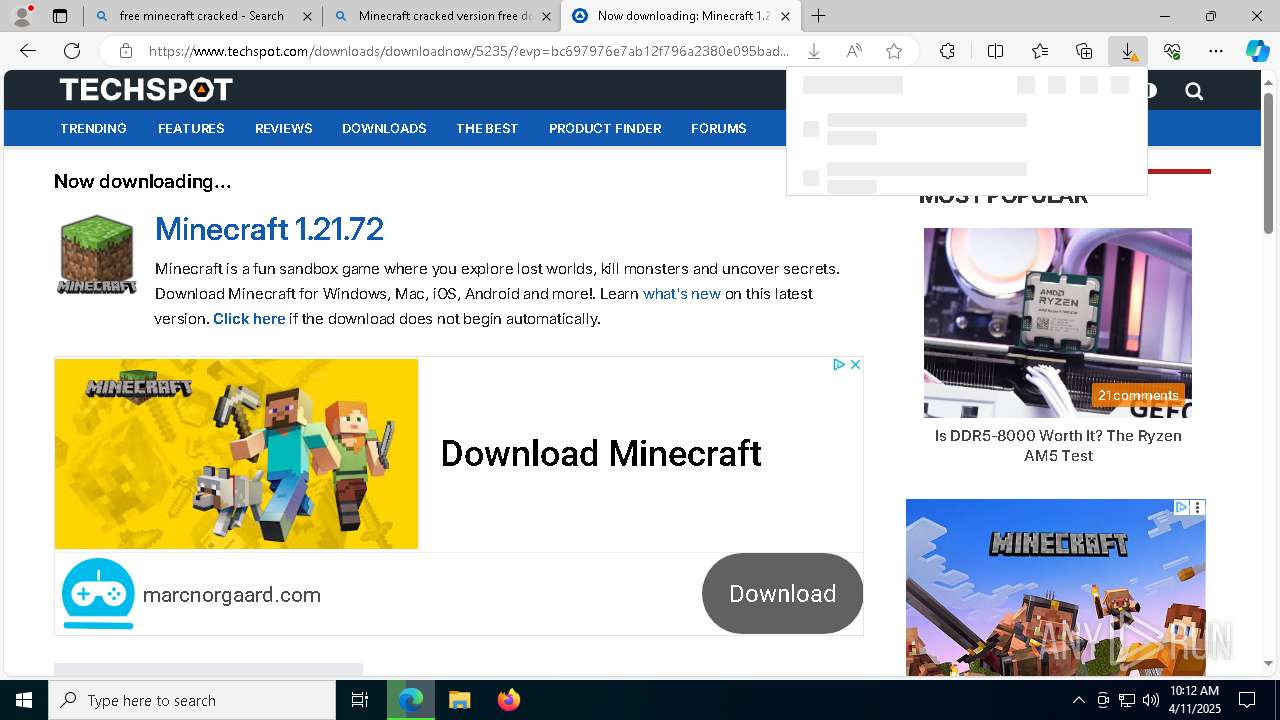This screenshot has width=1280, height=720.
Task: Open PRODUCT FINDER menu
Action: coord(605,128)
